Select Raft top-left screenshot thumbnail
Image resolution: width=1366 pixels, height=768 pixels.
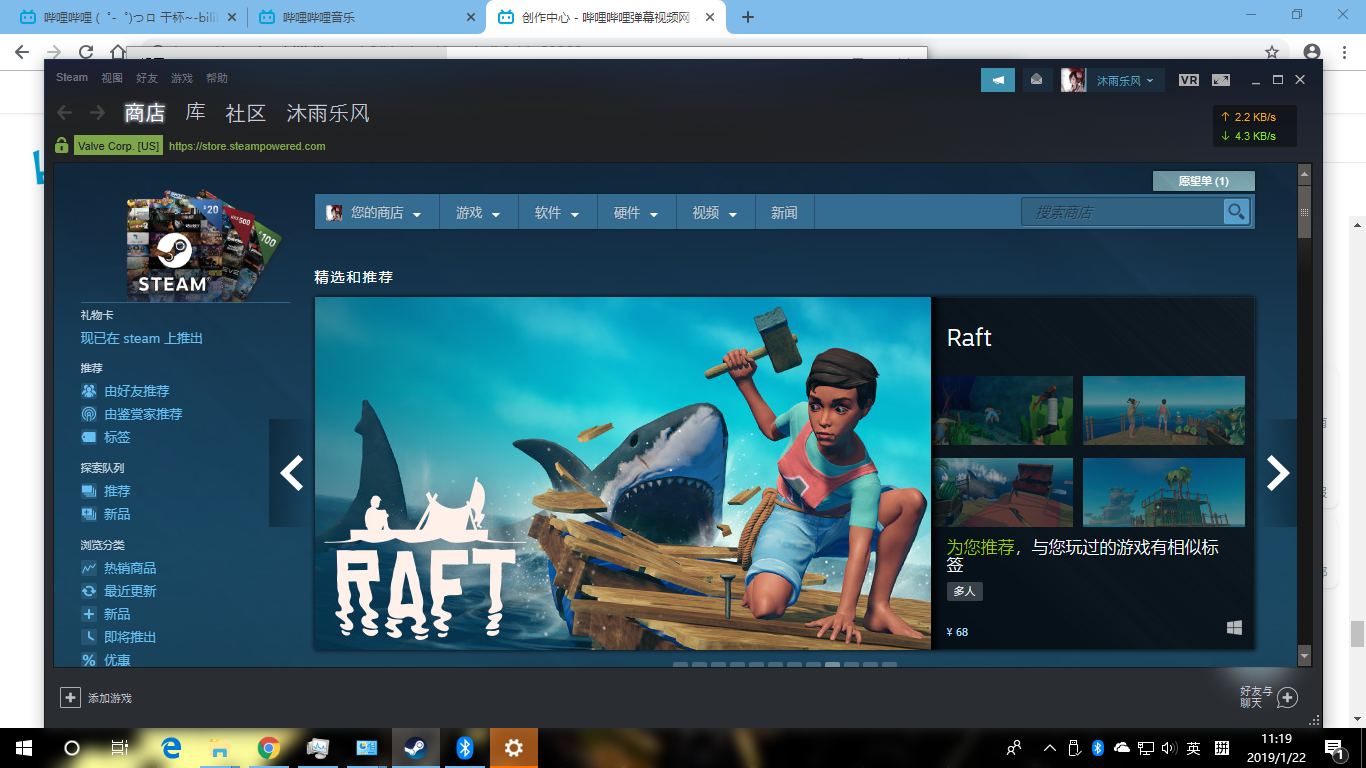(1003, 410)
